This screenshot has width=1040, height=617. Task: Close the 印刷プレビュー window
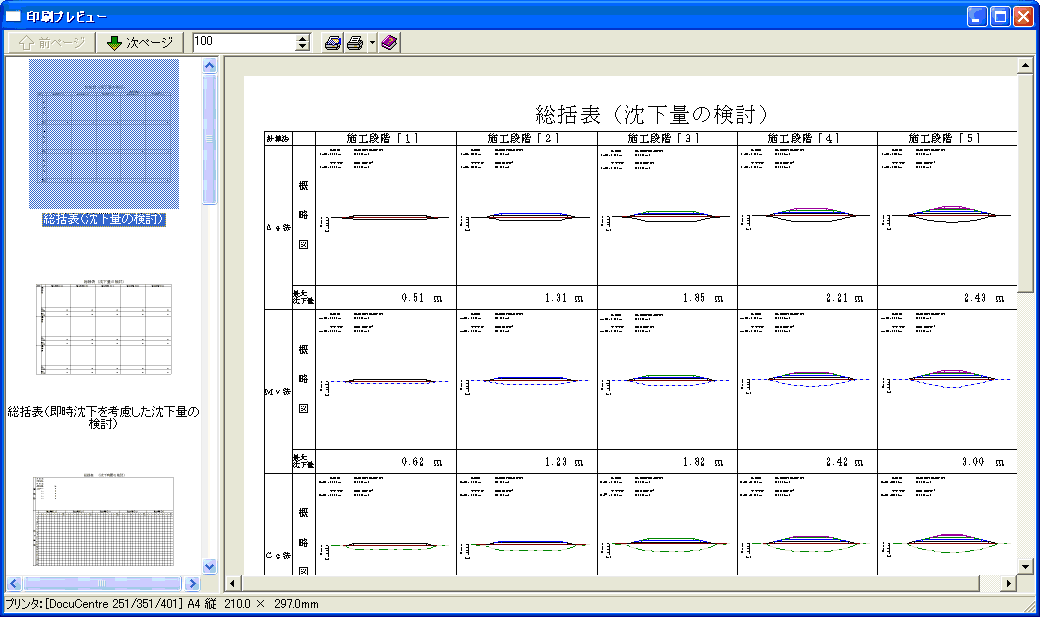click(x=1023, y=16)
